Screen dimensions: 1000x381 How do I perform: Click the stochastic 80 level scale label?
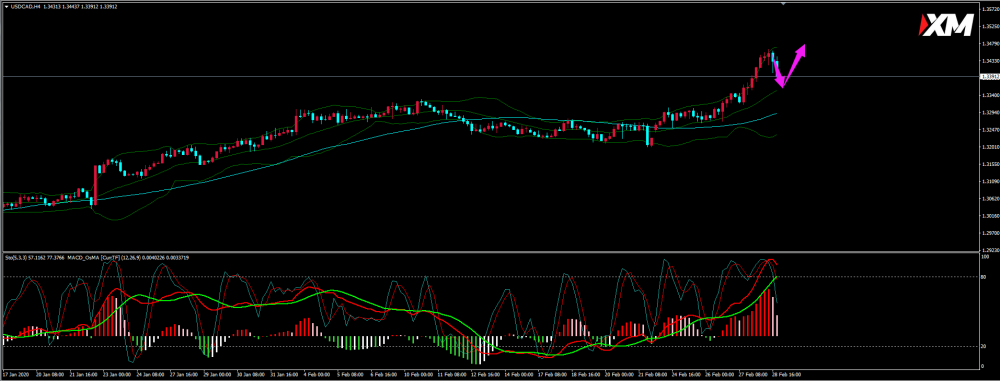[984, 276]
